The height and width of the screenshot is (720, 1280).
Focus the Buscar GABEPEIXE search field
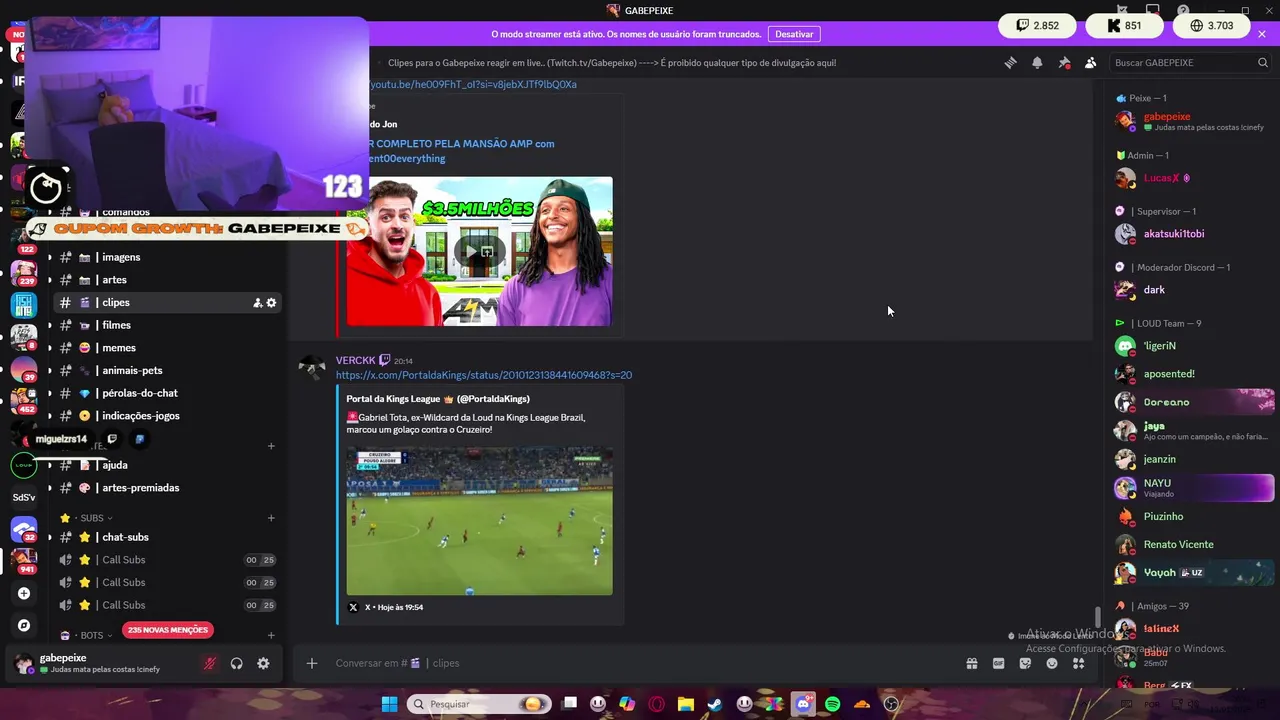[1190, 62]
